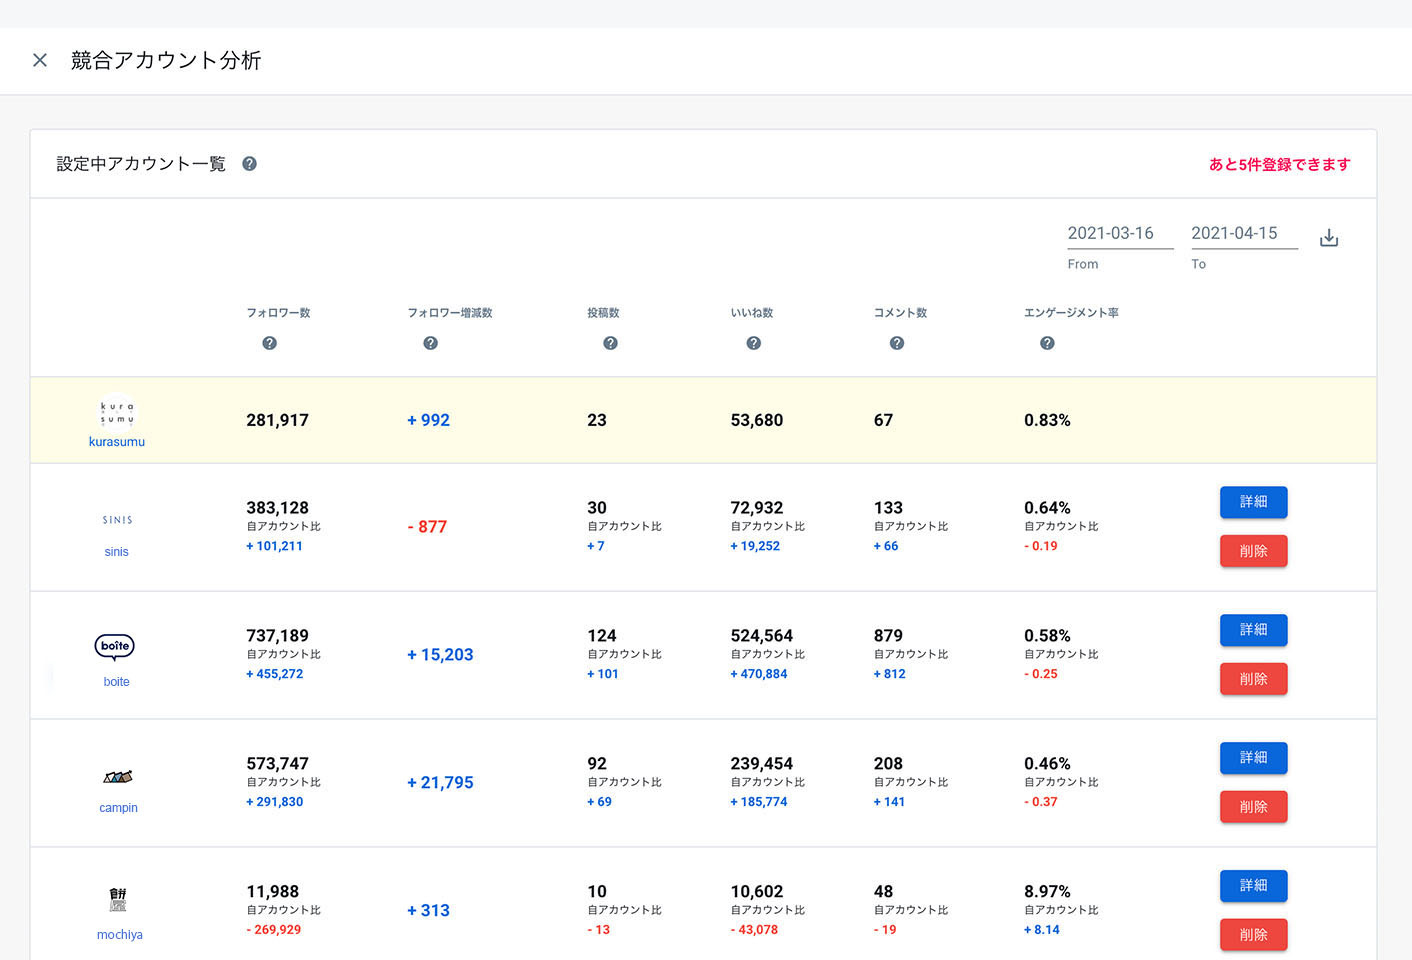The image size is (1412, 960).
Task: Open the From date field 2021-03-16
Action: point(1119,233)
